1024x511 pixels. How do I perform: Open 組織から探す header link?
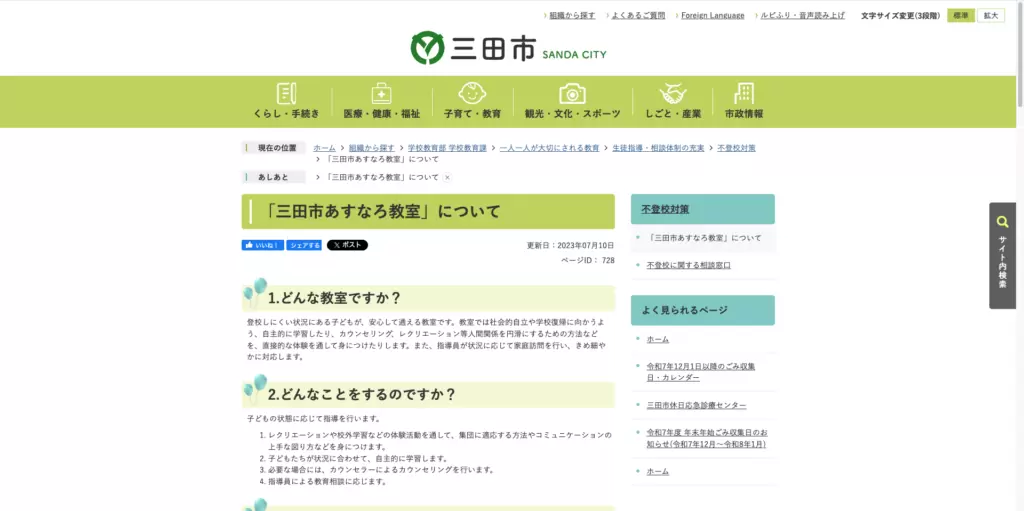(x=572, y=16)
